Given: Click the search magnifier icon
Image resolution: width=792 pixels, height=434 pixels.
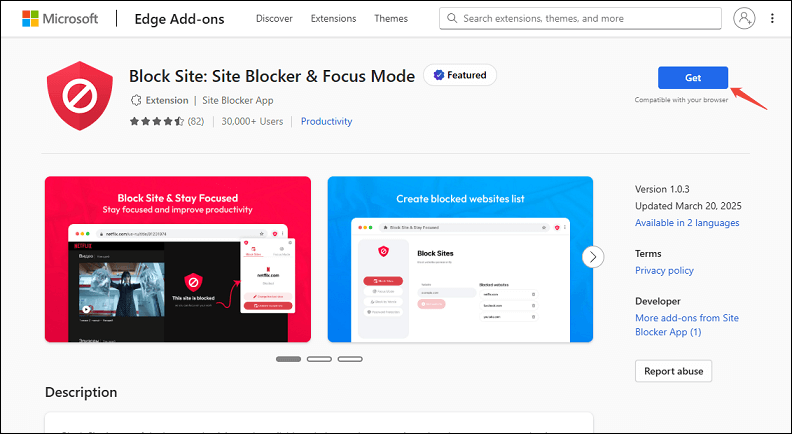Looking at the screenshot, I should pyautogui.click(x=453, y=19).
